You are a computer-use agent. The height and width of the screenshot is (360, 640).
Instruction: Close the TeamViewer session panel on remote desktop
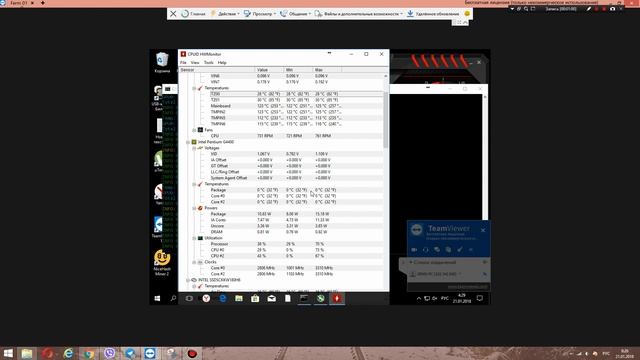[483, 231]
